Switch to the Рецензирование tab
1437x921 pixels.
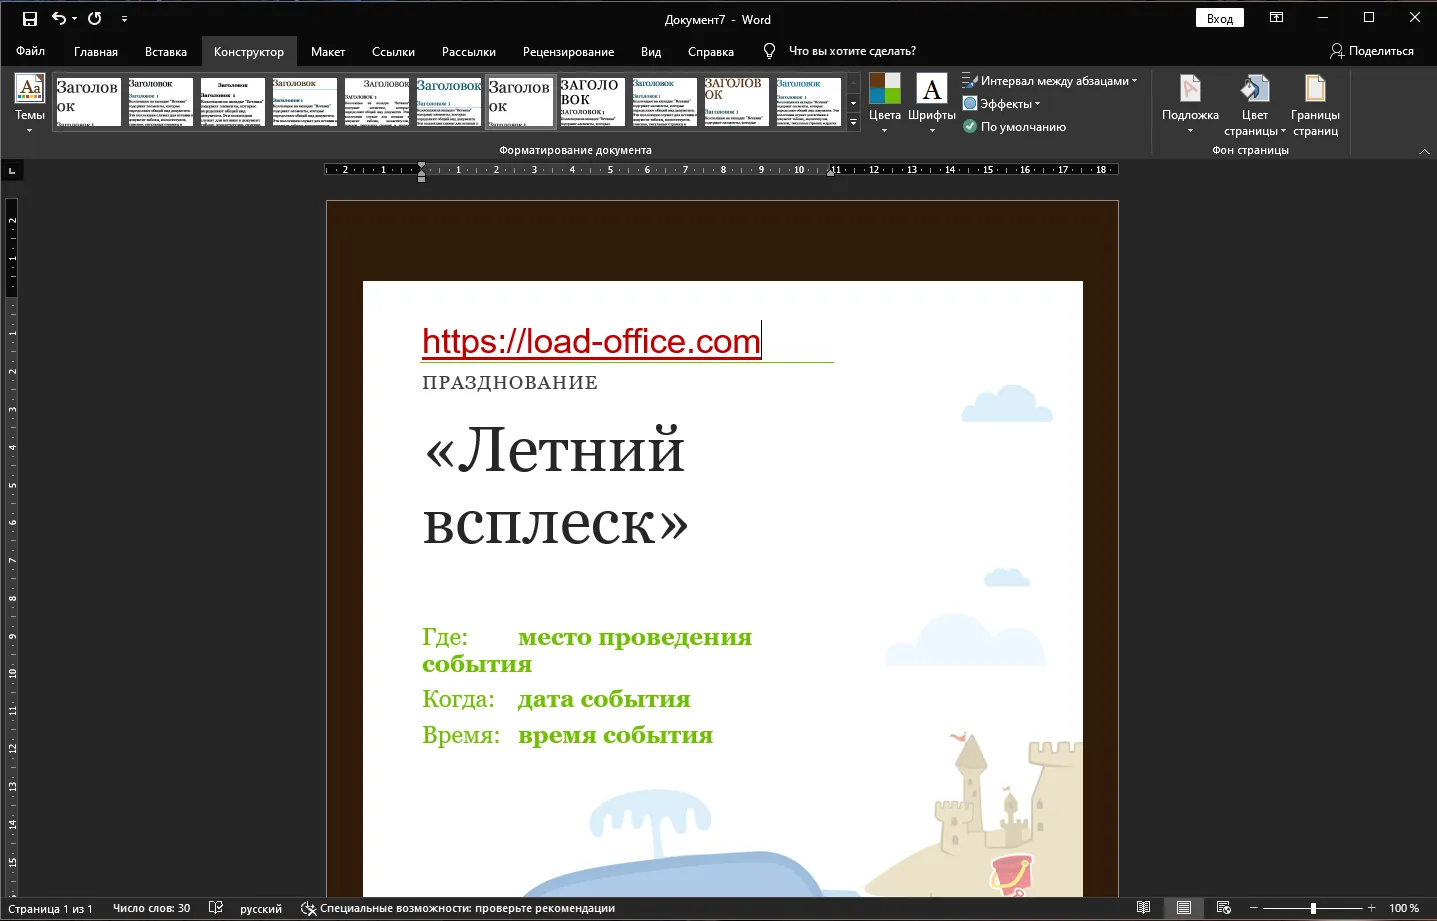coord(568,51)
